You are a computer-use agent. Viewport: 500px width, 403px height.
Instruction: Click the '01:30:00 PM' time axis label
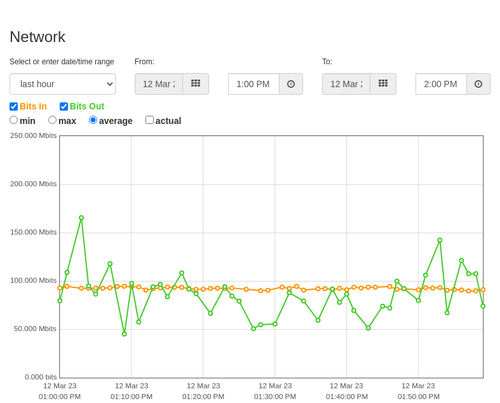(x=275, y=397)
